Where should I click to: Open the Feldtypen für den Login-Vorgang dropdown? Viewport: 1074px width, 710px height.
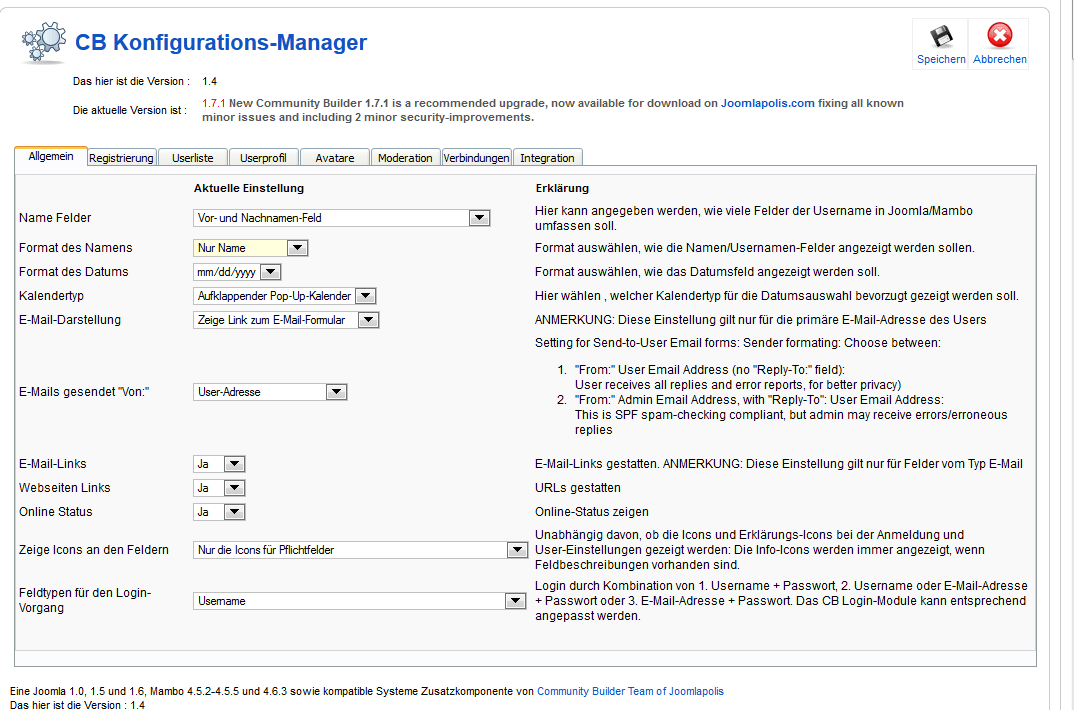point(360,600)
